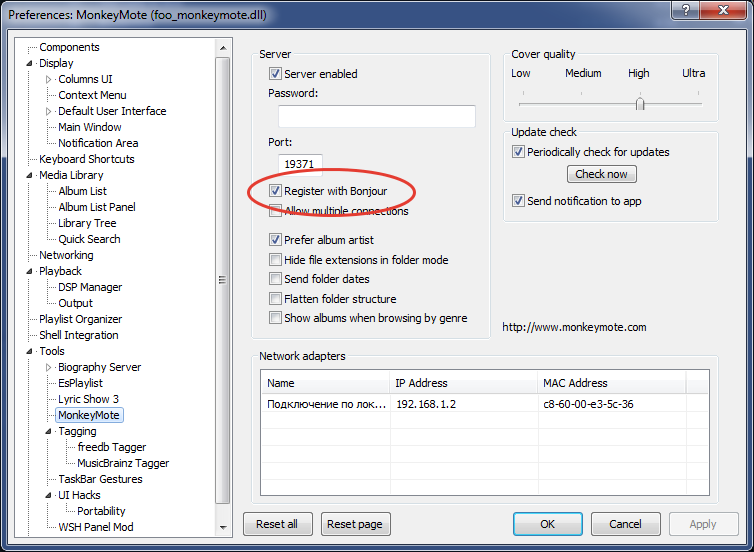
Task: Toggle the Server enabled checkbox
Action: [275, 74]
